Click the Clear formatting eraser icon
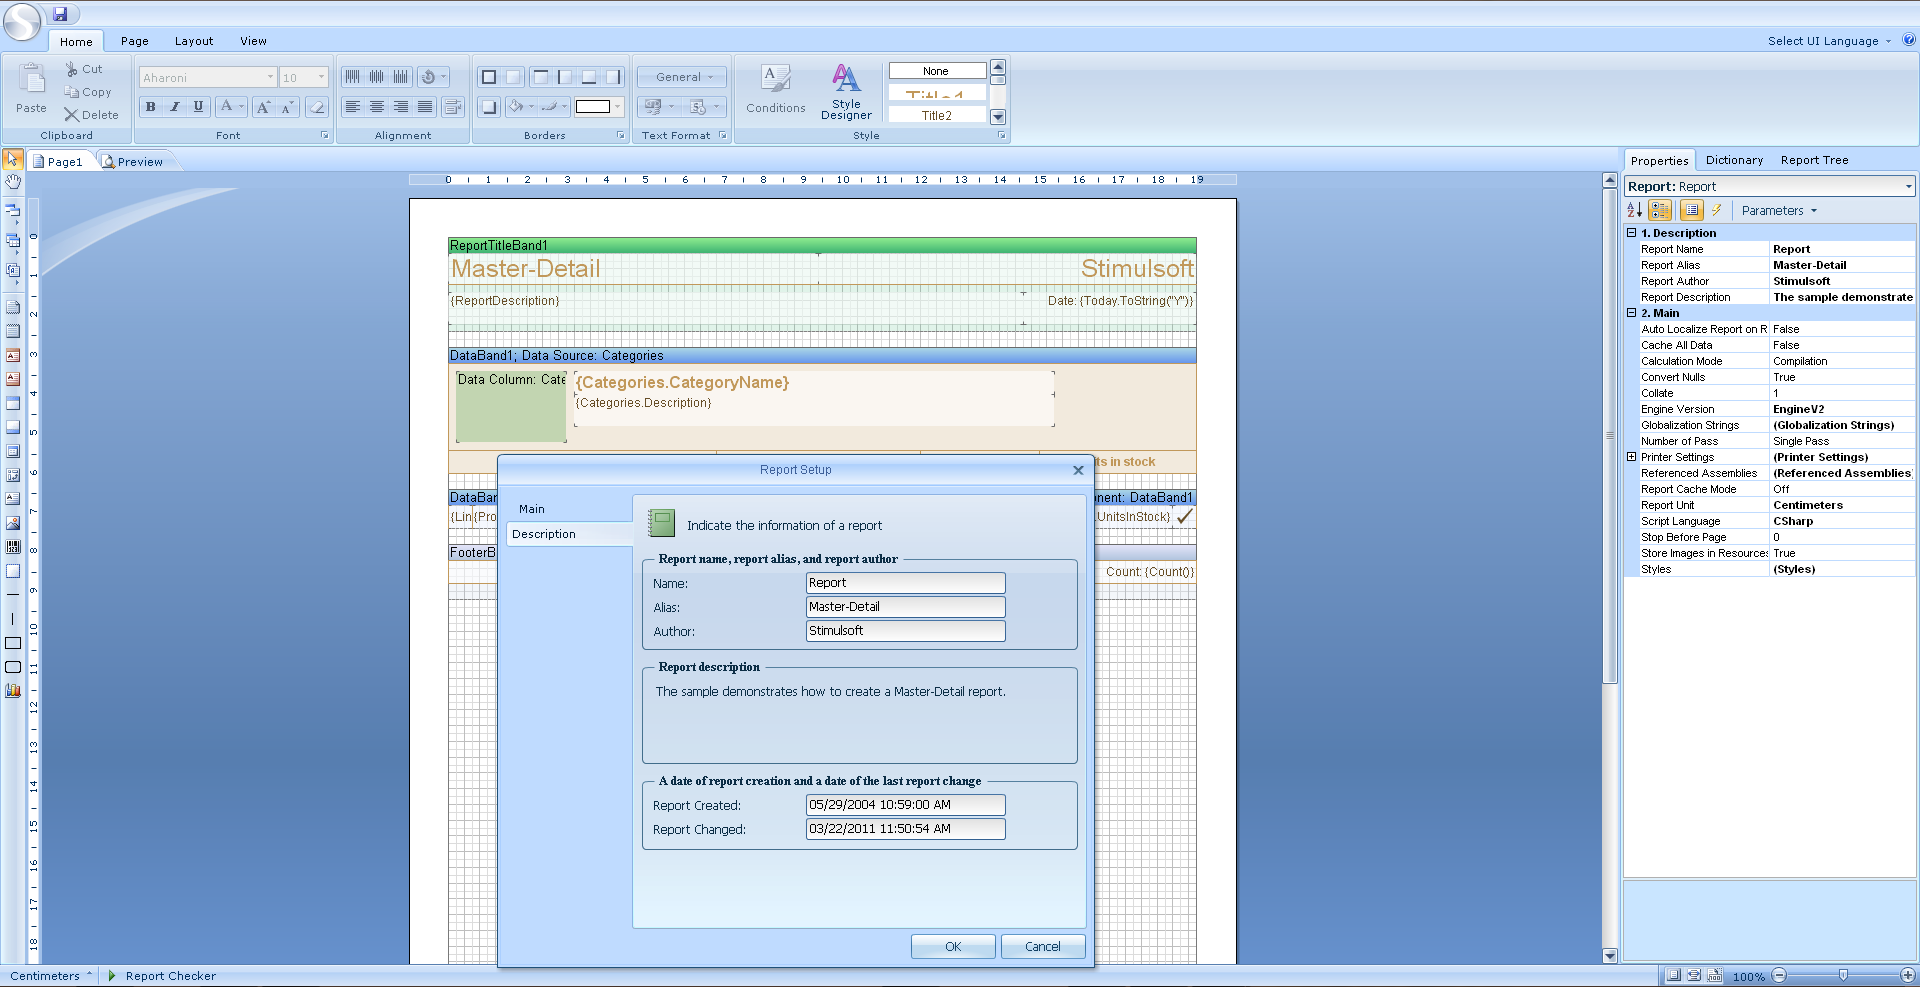The height and width of the screenshot is (987, 1920). click(316, 107)
